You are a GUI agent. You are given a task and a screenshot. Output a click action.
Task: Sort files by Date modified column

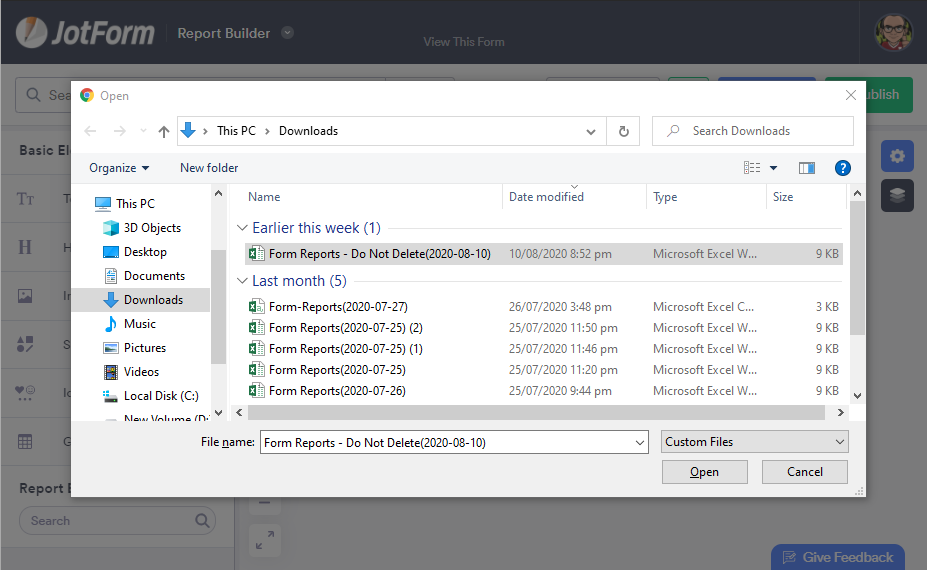tap(546, 197)
